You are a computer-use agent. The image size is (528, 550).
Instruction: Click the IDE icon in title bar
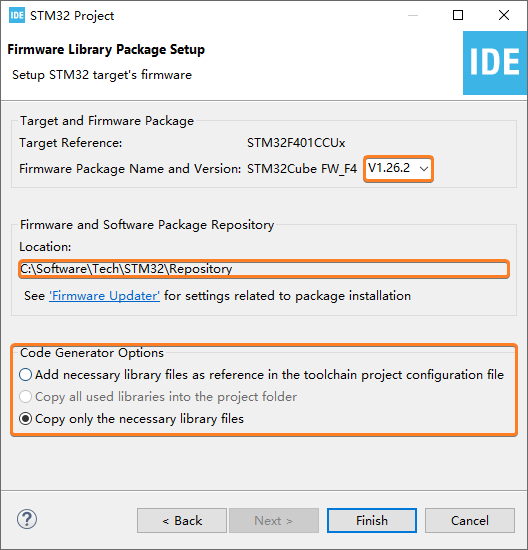click(x=17, y=16)
